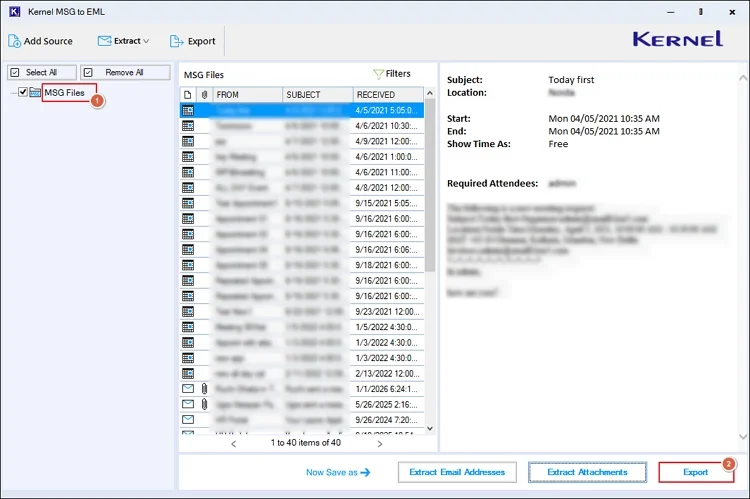
Task: Select the received date 9/26/2024 7:20
Action: [386, 420]
